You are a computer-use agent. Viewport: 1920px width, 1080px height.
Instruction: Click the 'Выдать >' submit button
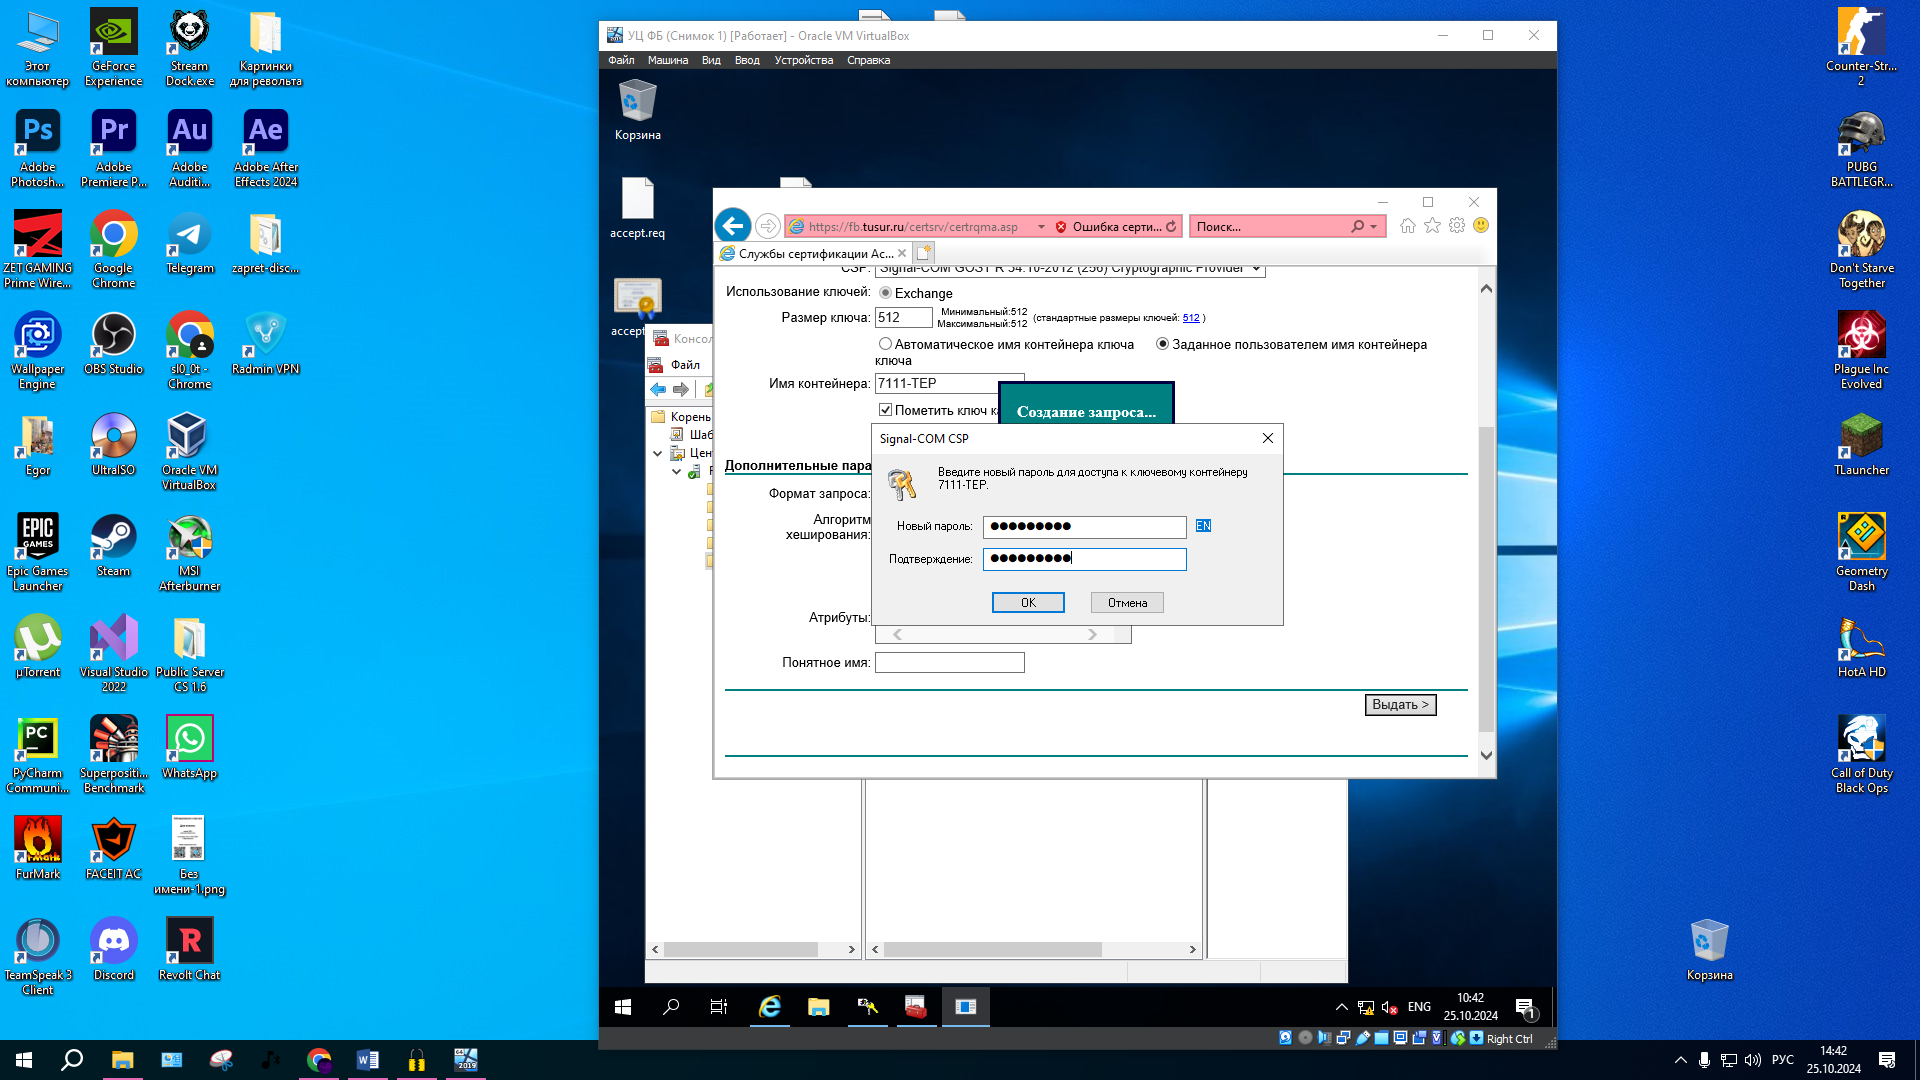(1400, 705)
